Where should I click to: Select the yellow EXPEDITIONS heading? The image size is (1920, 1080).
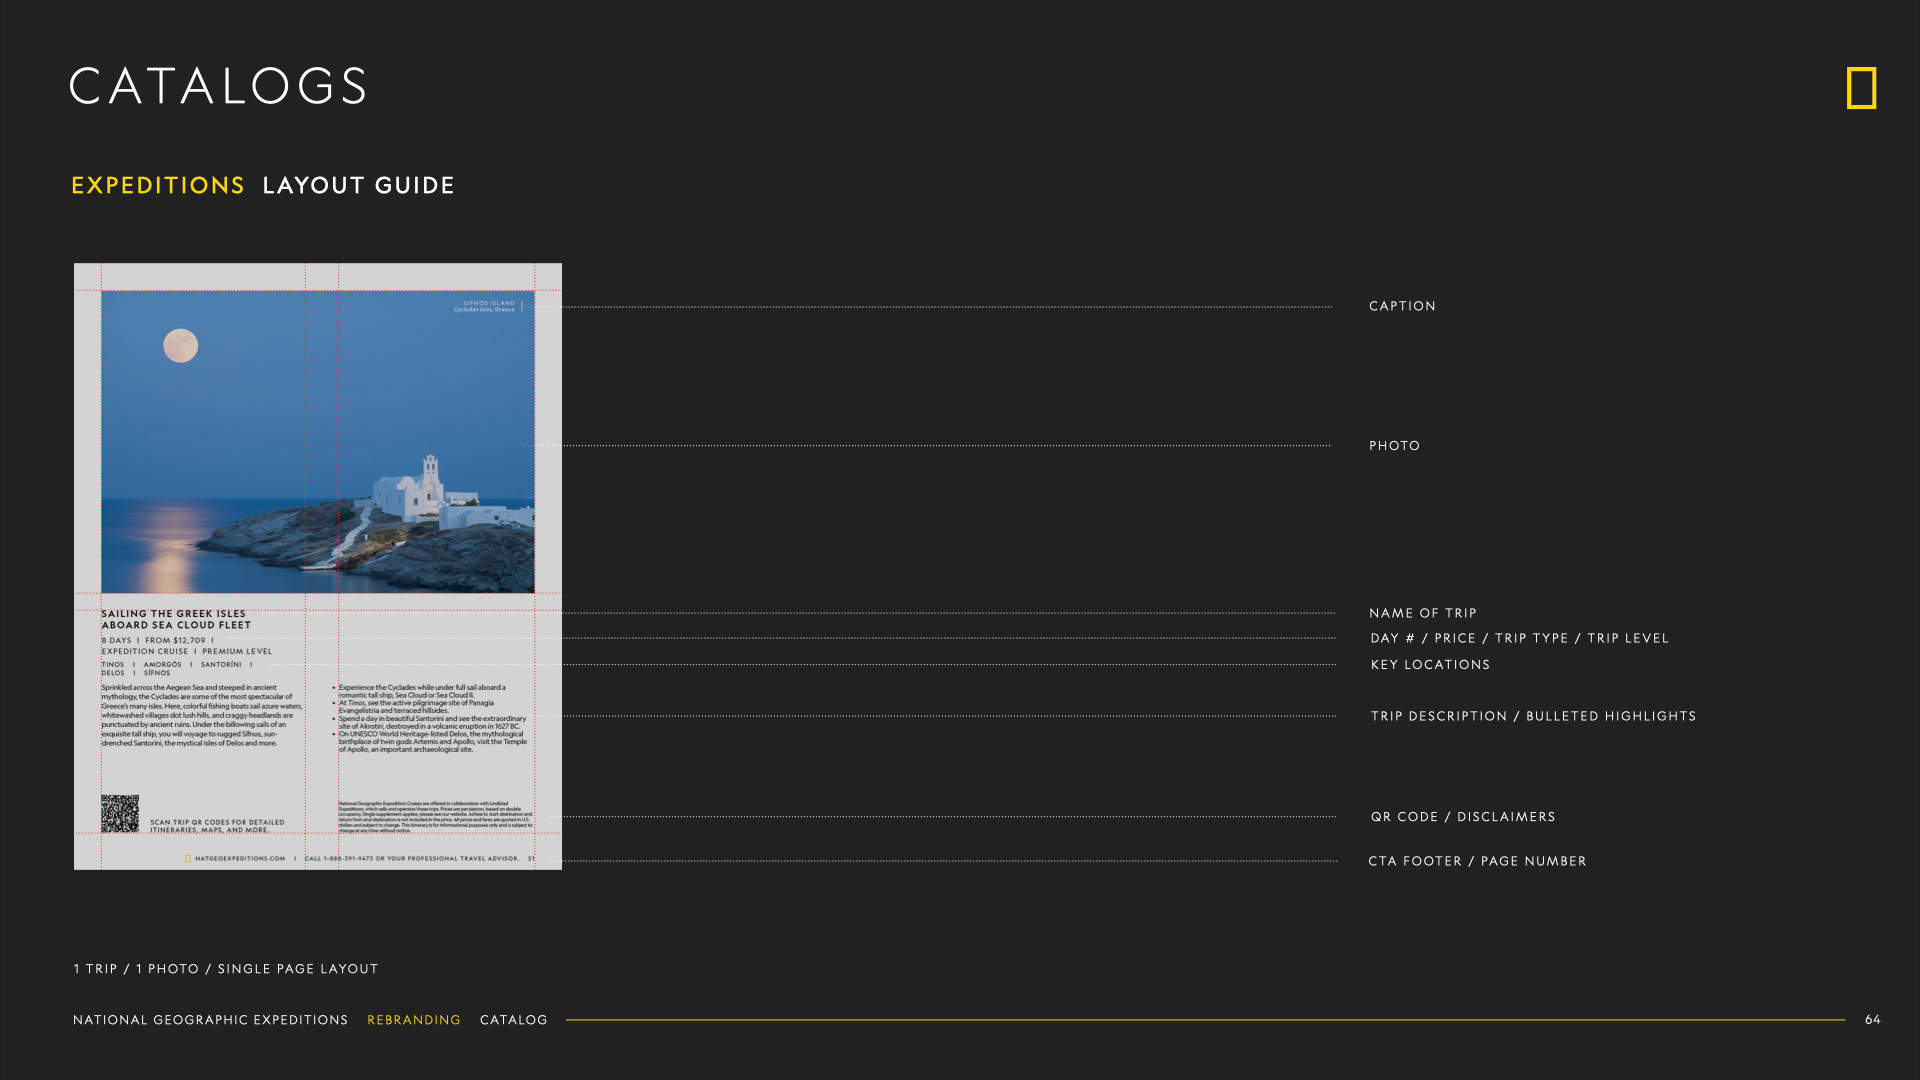[158, 186]
